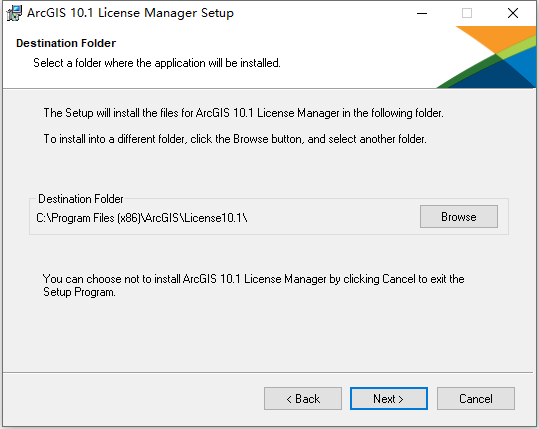Viewport: 539px width, 429px height.
Task: Go to the previous step with Back
Action: pyautogui.click(x=303, y=399)
